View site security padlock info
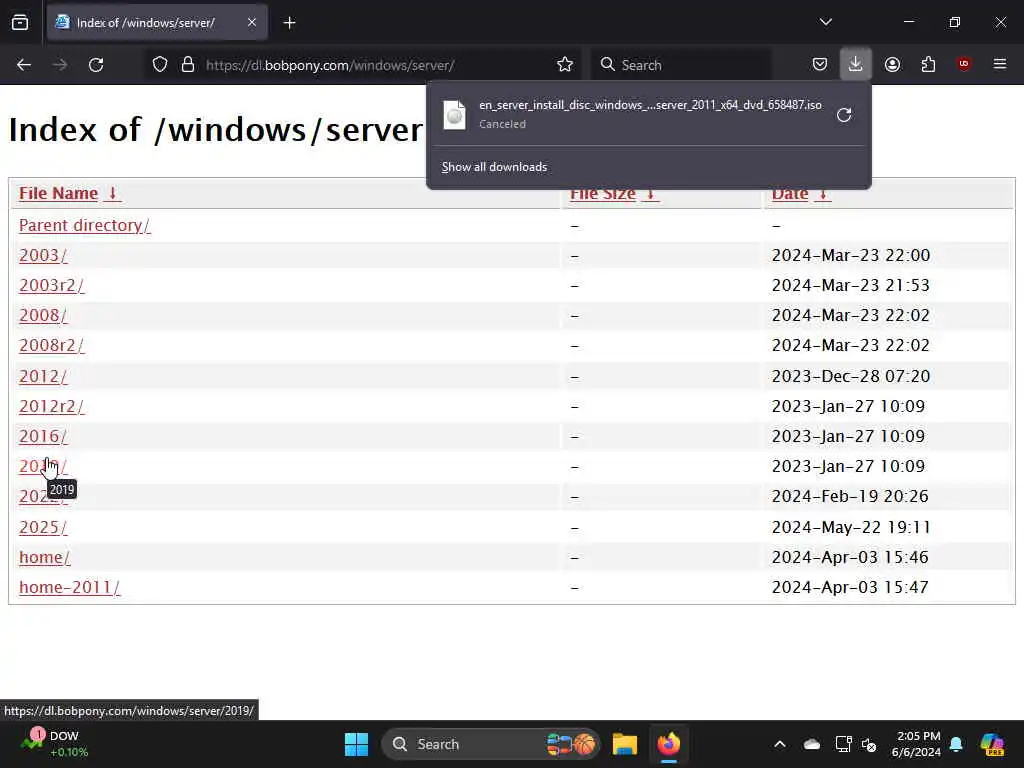 [x=188, y=65]
